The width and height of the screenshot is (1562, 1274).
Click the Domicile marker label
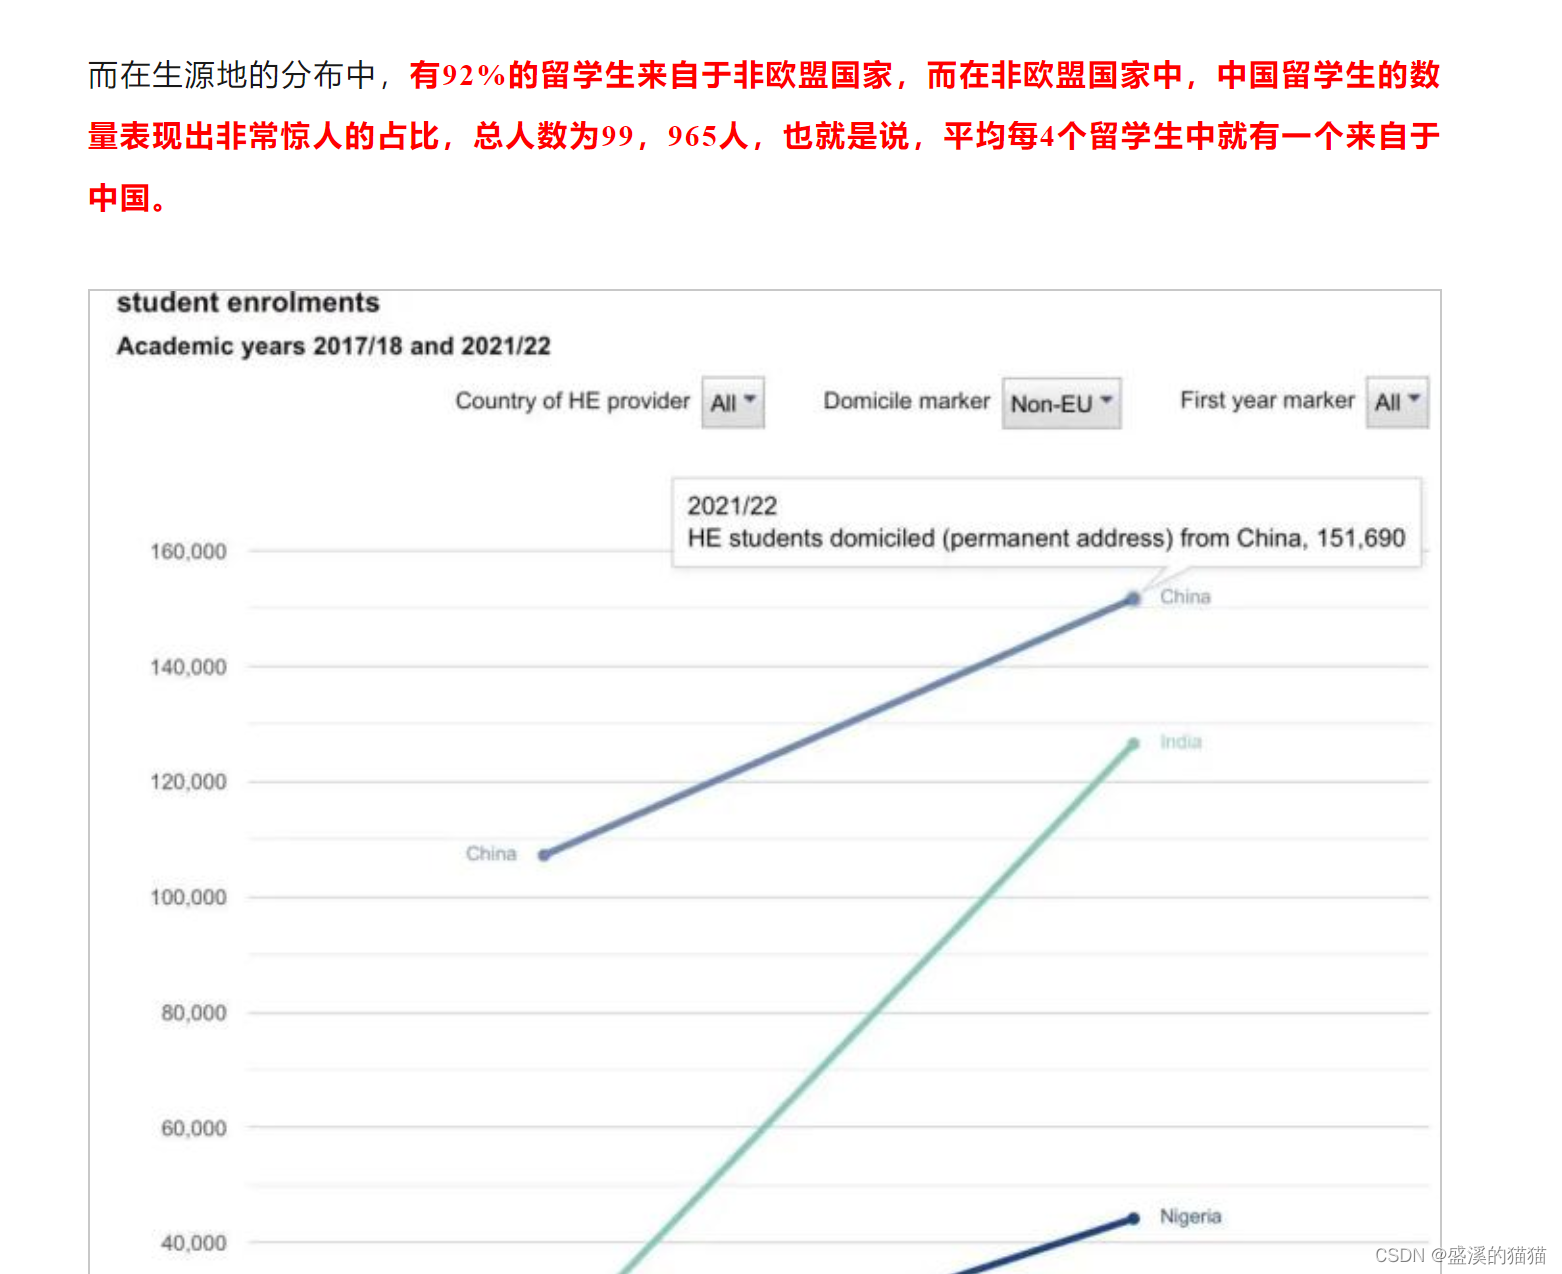click(906, 401)
